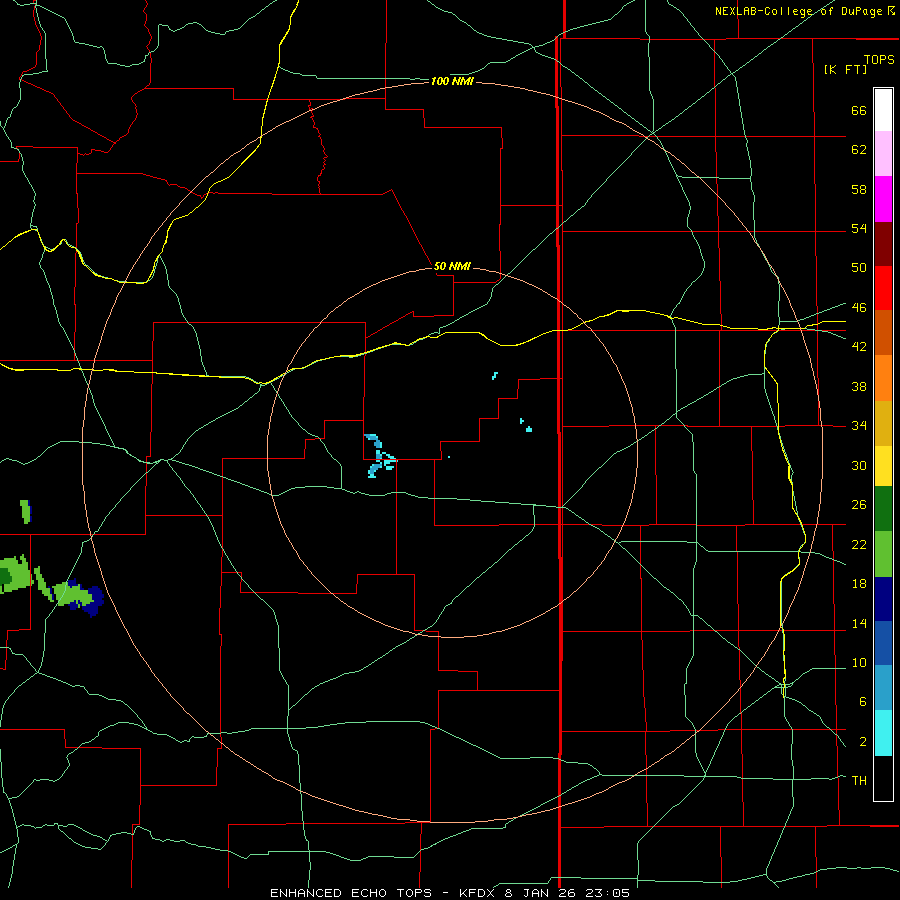Click the "30" legend value
This screenshot has width=900, height=900.
pyautogui.click(x=859, y=465)
